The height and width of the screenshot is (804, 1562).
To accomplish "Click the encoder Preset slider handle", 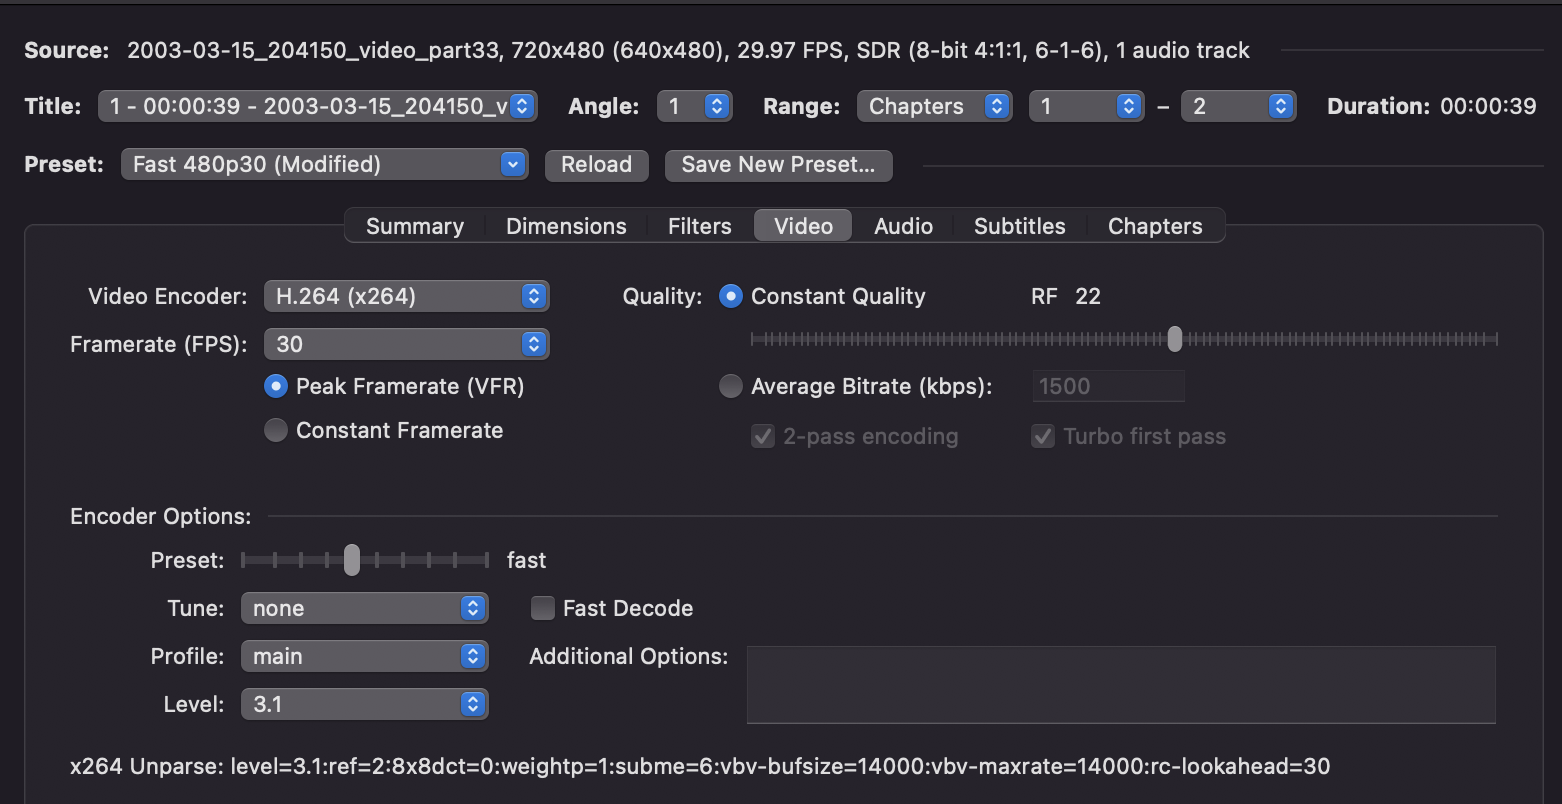I will (x=352, y=560).
